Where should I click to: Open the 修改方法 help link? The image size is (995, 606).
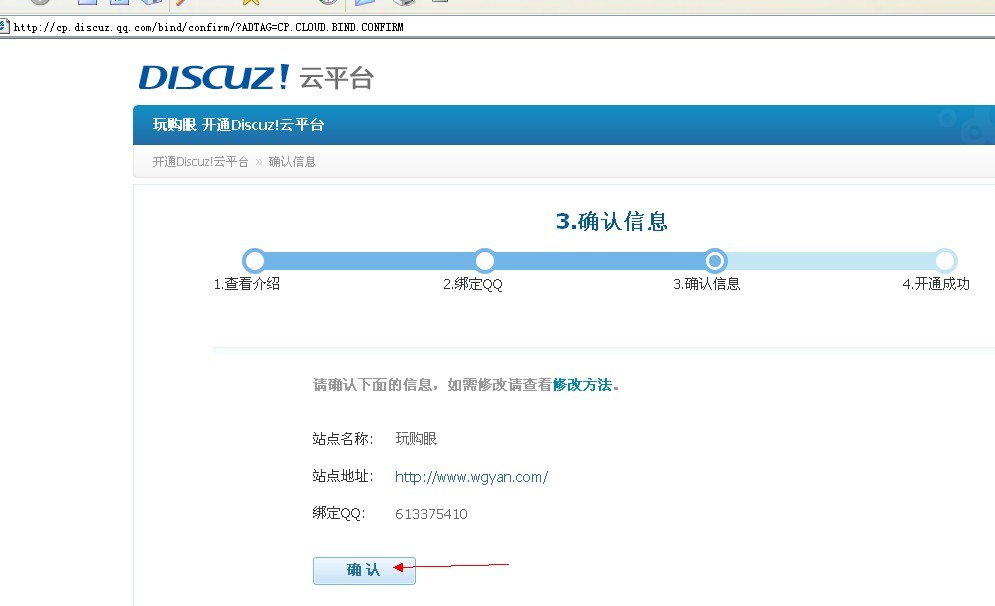pyautogui.click(x=583, y=385)
